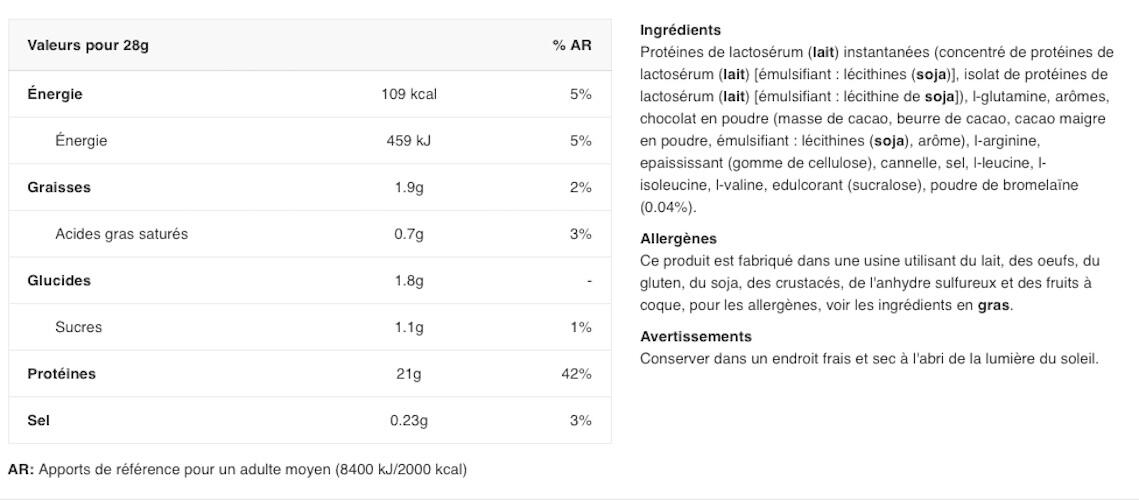Image resolution: width=1139 pixels, height=500 pixels.
Task: Click the "Allergènes" heading
Action: coord(678,239)
